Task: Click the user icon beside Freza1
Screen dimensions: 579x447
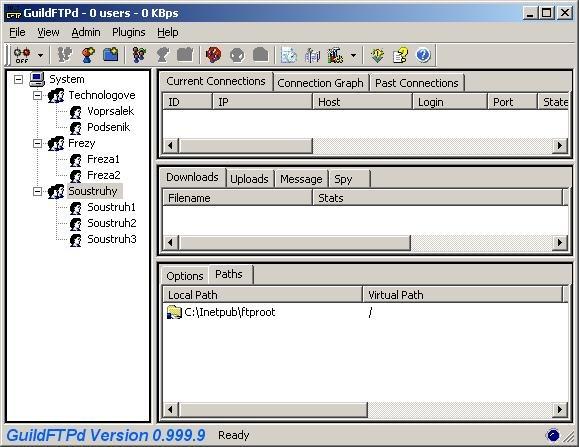Action: (76, 160)
